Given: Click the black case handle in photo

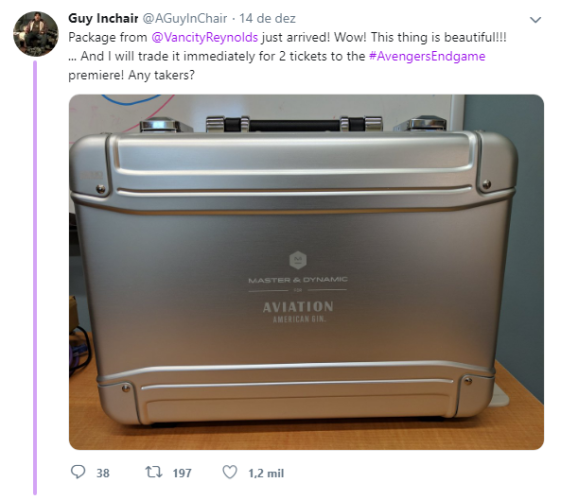Looking at the screenshot, I should point(294,124).
